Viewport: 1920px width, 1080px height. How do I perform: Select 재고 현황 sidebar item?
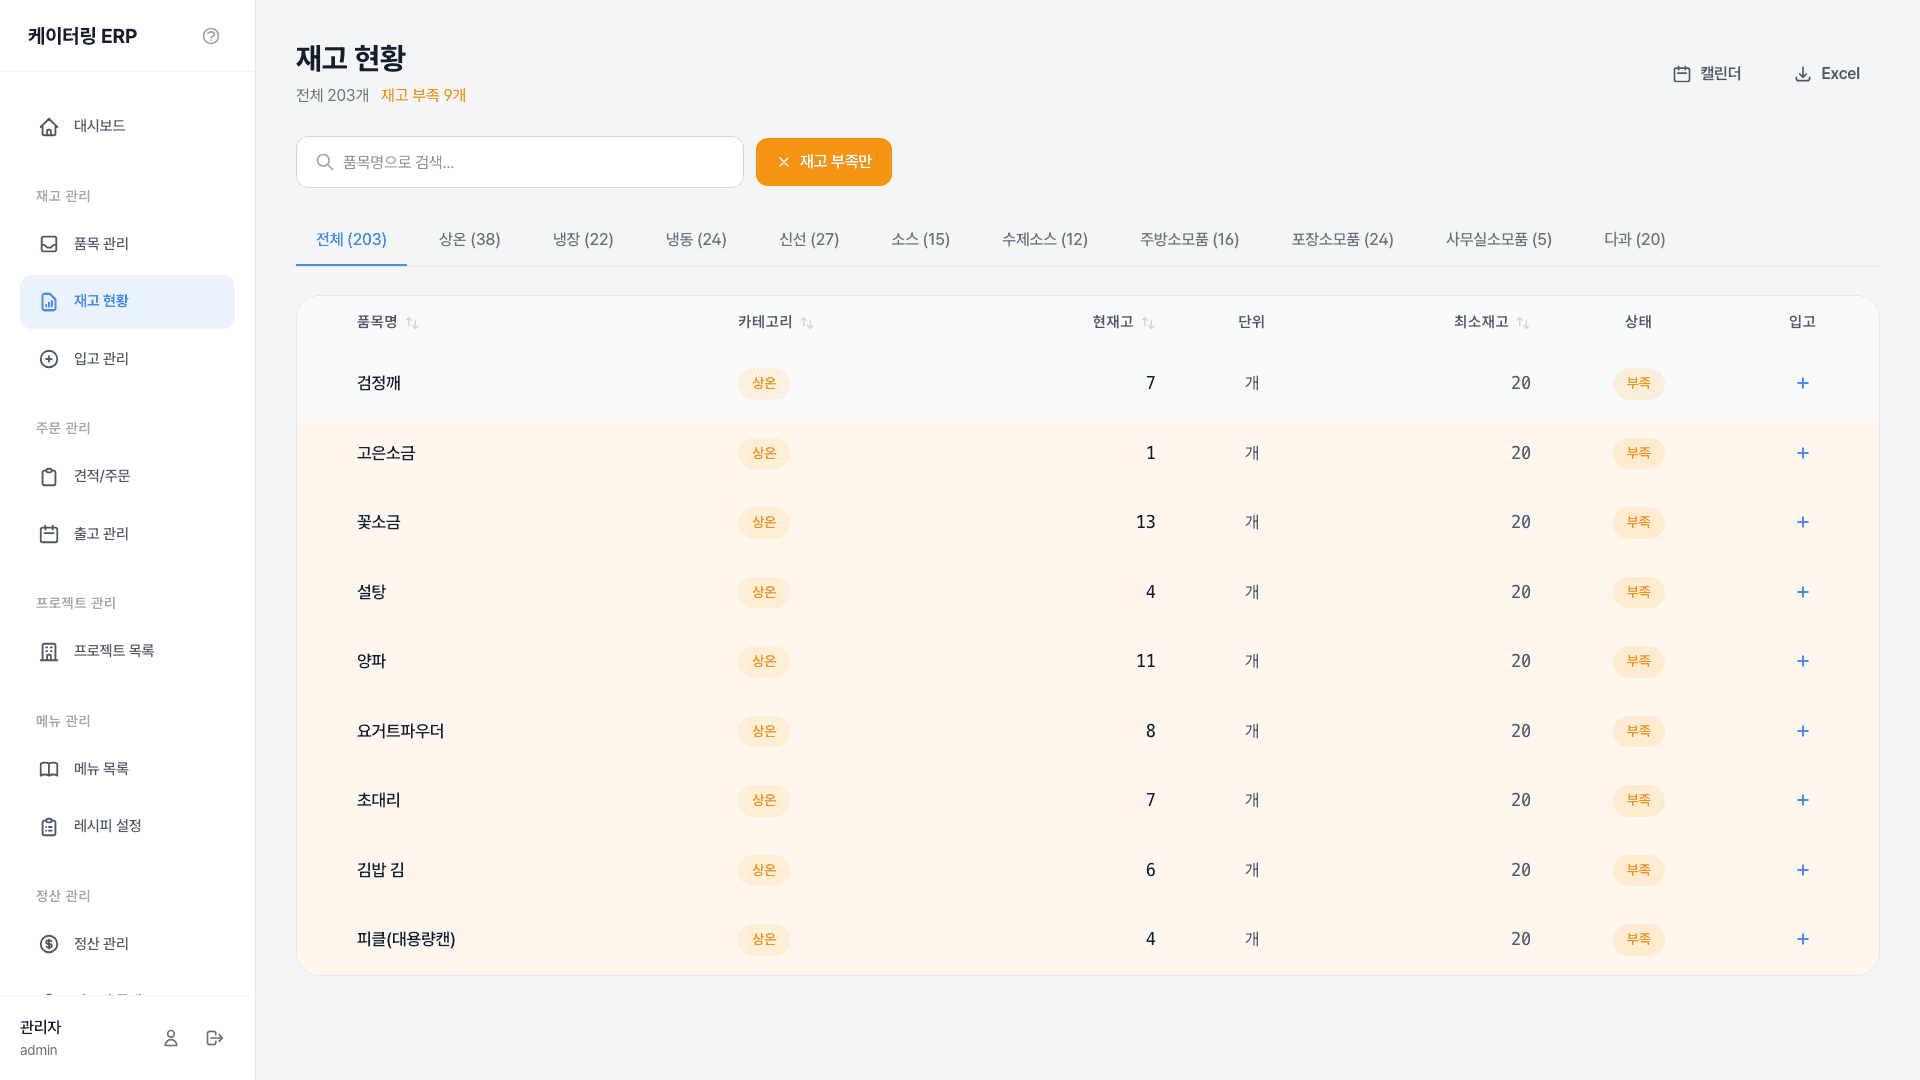[x=127, y=302]
